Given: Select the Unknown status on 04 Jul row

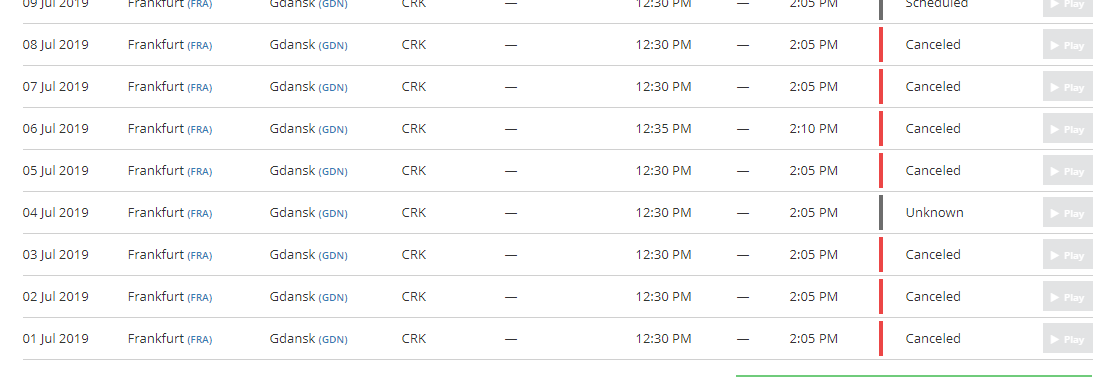Looking at the screenshot, I should 934,212.
